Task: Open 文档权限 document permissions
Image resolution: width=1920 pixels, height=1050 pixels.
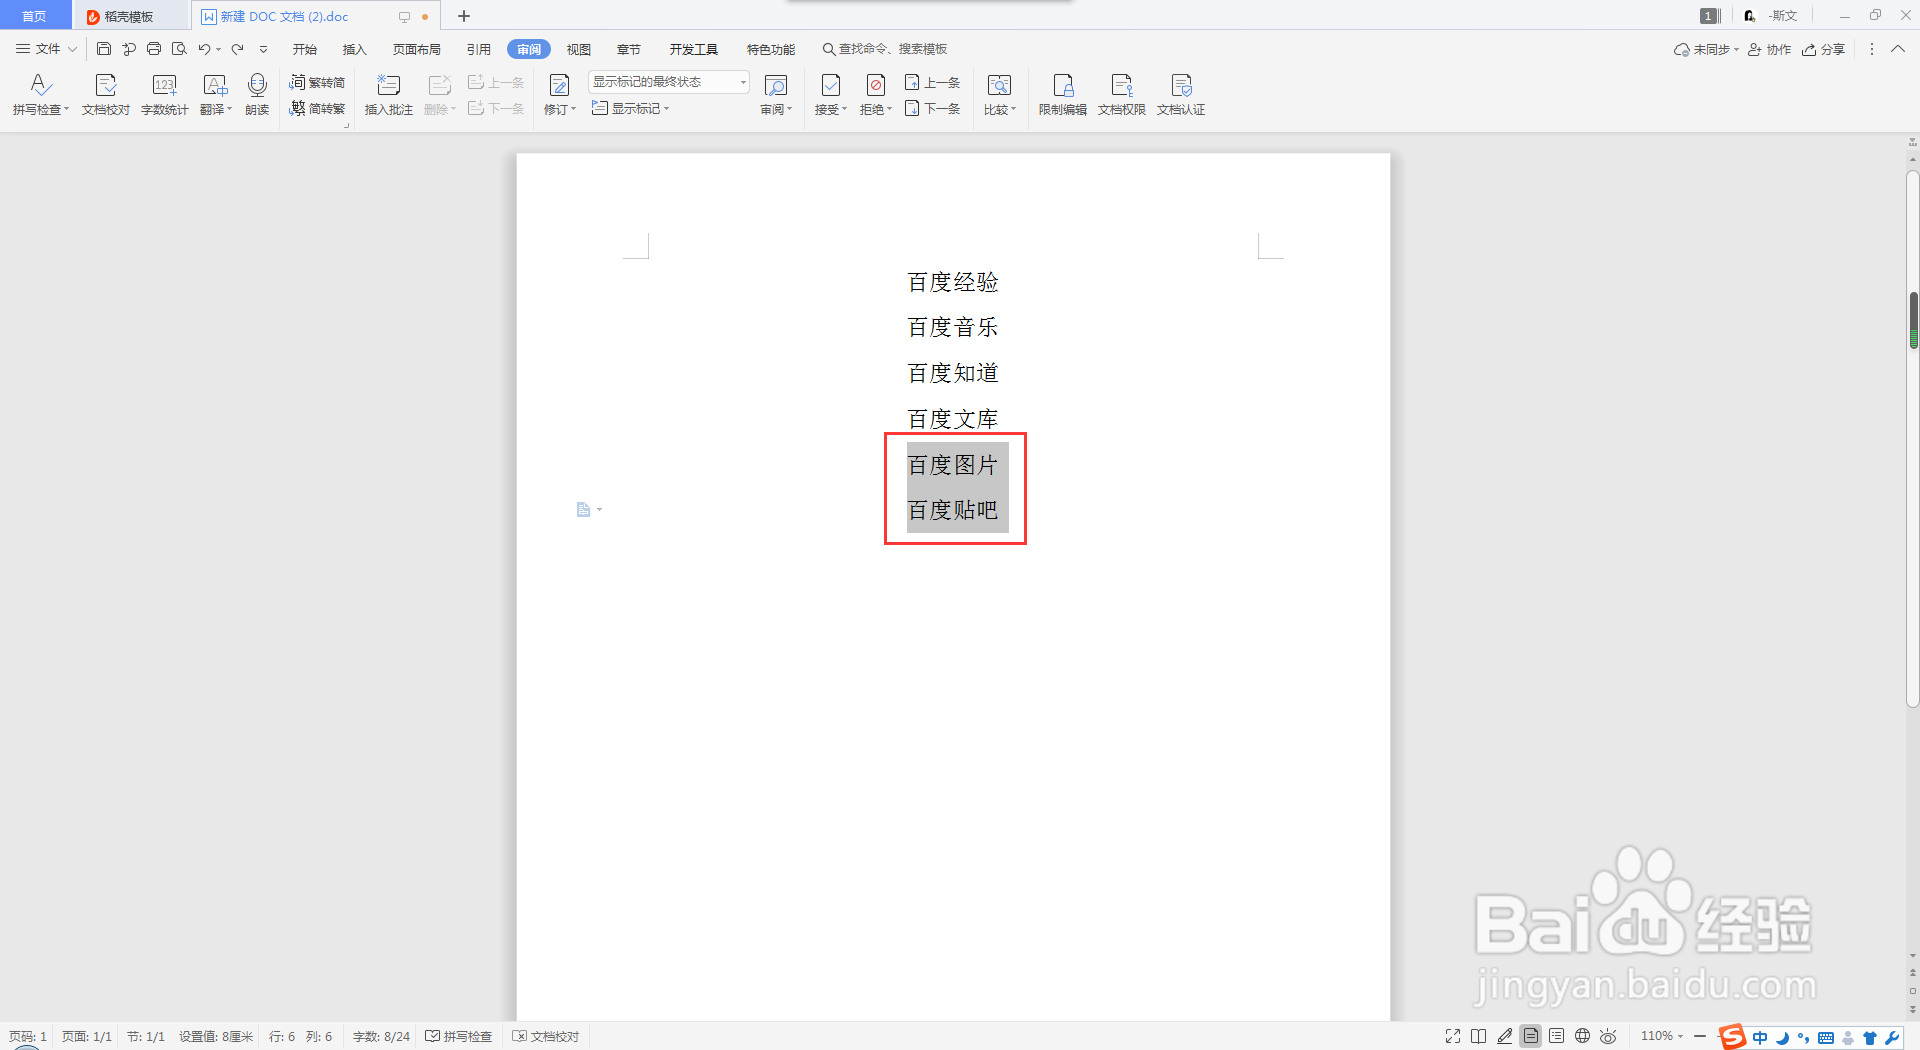Action: [x=1122, y=95]
